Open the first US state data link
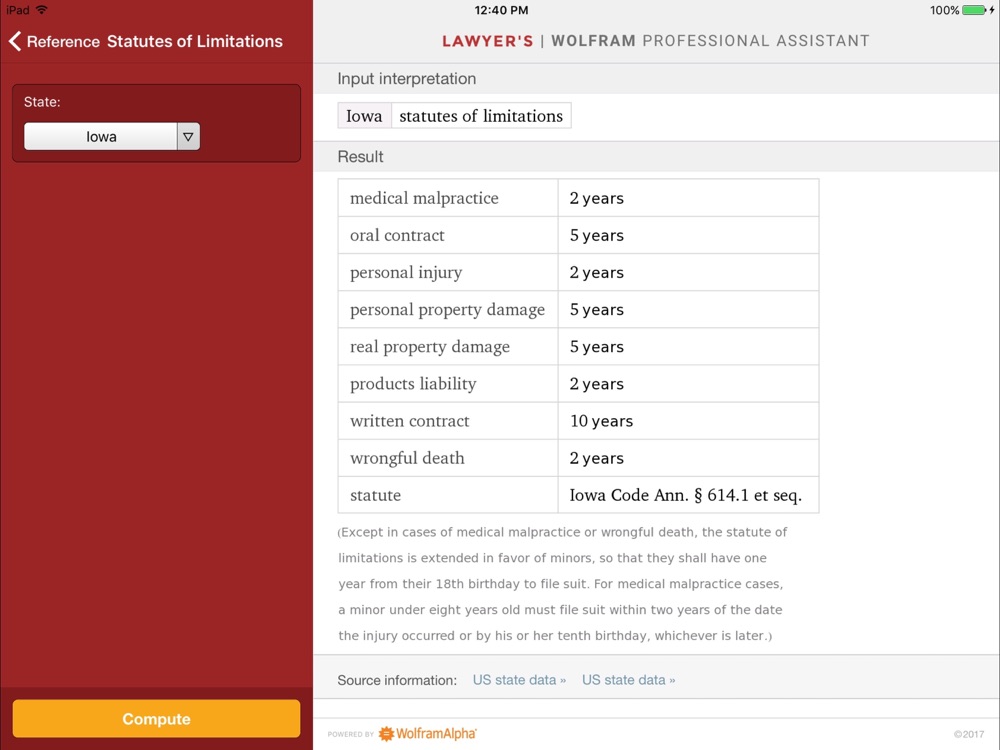The width and height of the screenshot is (1000, 750). [x=519, y=680]
